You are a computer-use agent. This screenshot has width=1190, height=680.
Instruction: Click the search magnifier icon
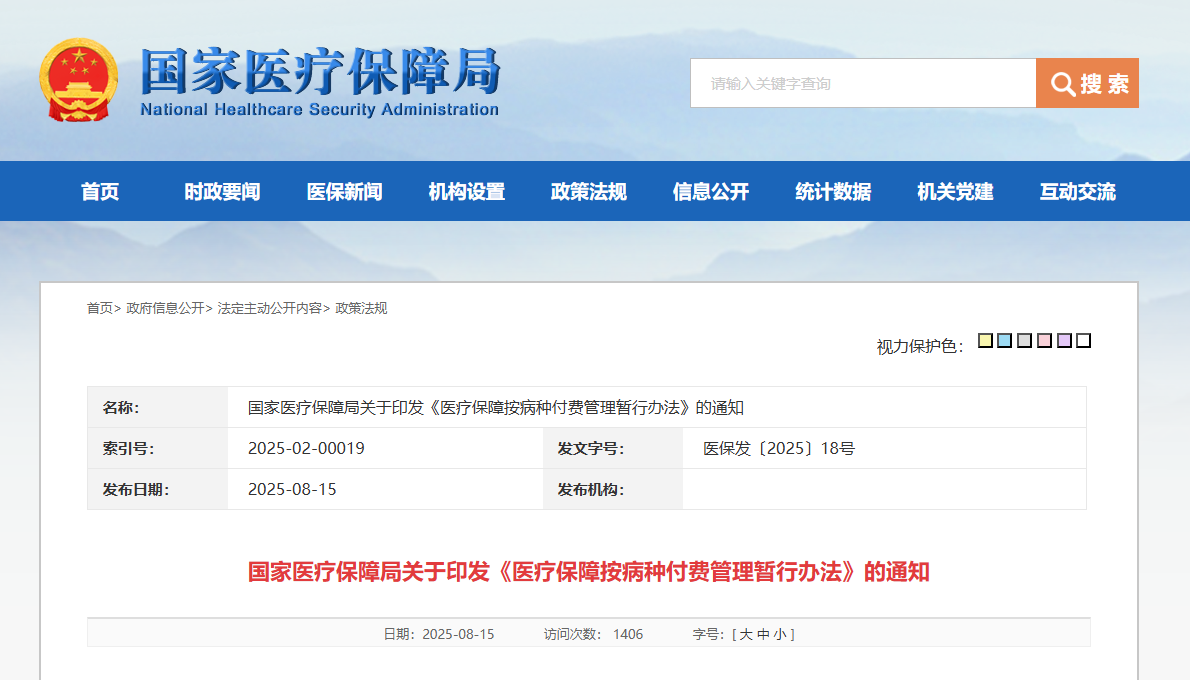point(1062,83)
